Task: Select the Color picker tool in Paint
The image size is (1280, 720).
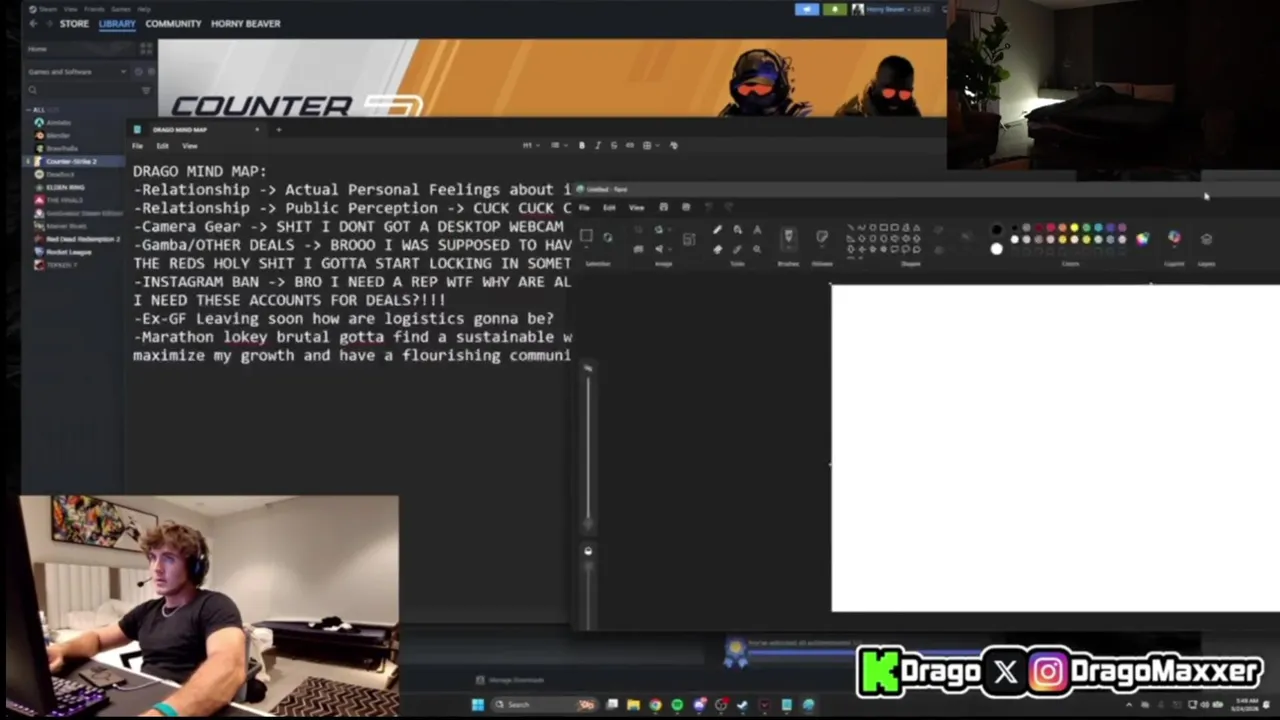Action: pos(737,249)
